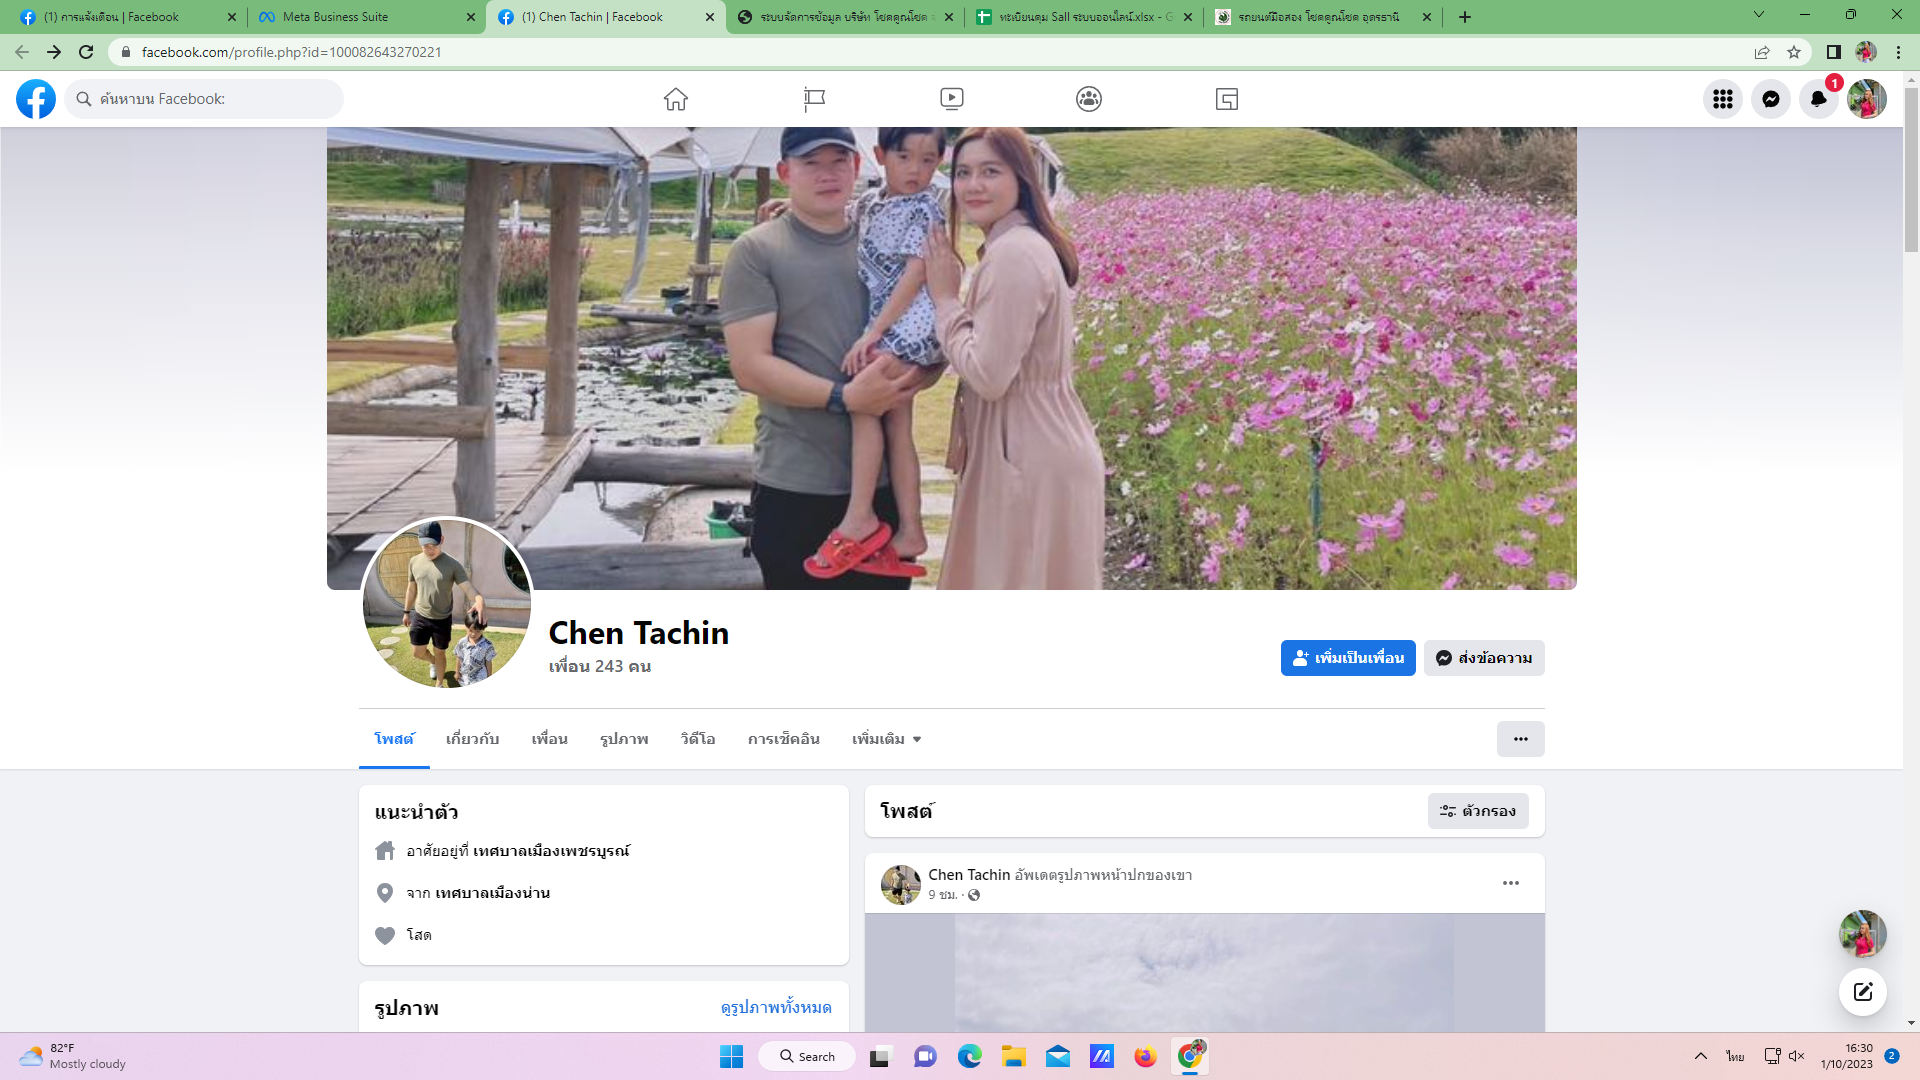Open the ดูรูปภาพทั้งหมด link

[x=776, y=1007]
